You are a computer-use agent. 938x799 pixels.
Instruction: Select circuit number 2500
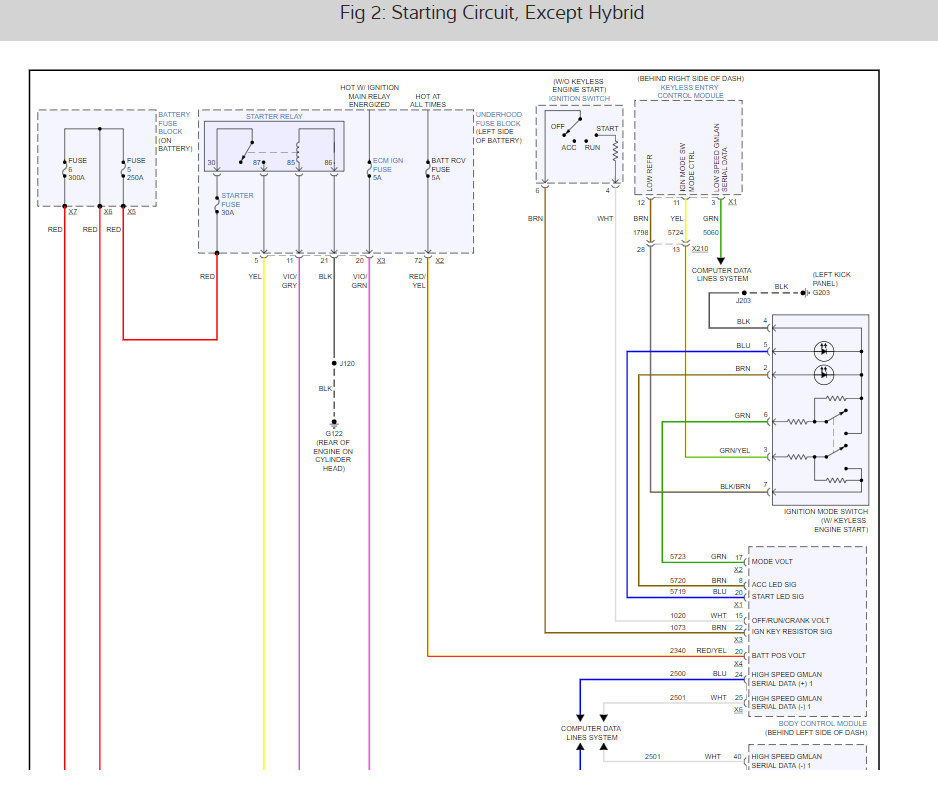pyautogui.click(x=678, y=674)
